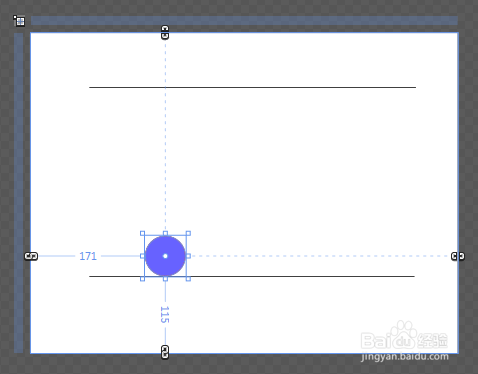The width and height of the screenshot is (478, 374).
Task: Click the bottom margin value 115
Action: pyautogui.click(x=165, y=315)
